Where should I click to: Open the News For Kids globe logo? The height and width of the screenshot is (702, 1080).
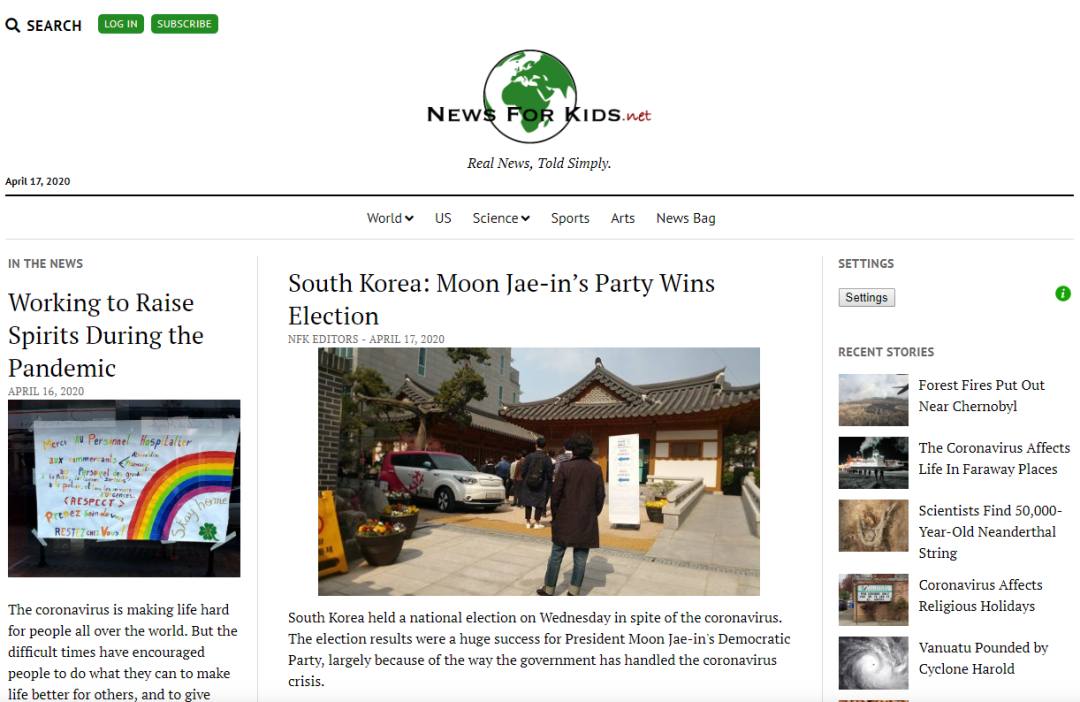coord(538,96)
